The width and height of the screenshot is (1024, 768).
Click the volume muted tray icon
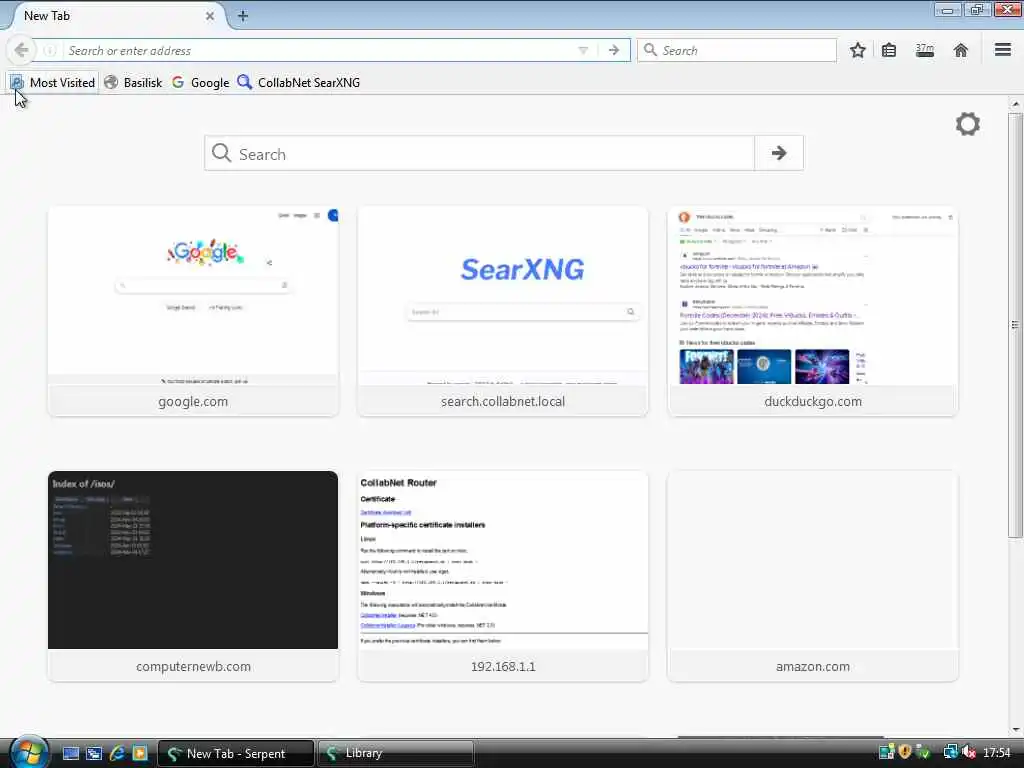pos(968,753)
